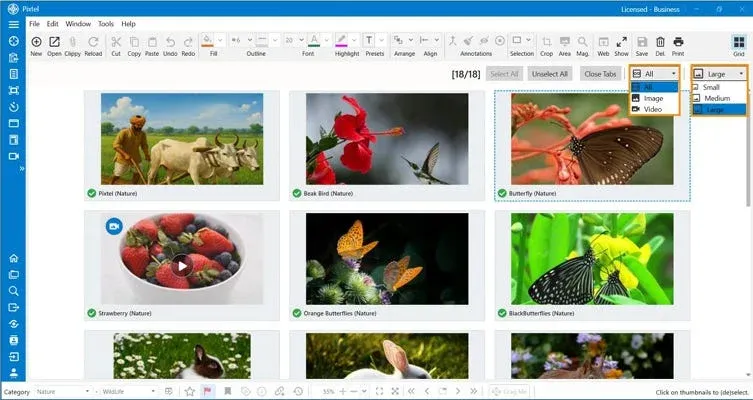
Task: Deselect the BlackButterflies (Nature) check mark
Action: pyautogui.click(x=502, y=313)
